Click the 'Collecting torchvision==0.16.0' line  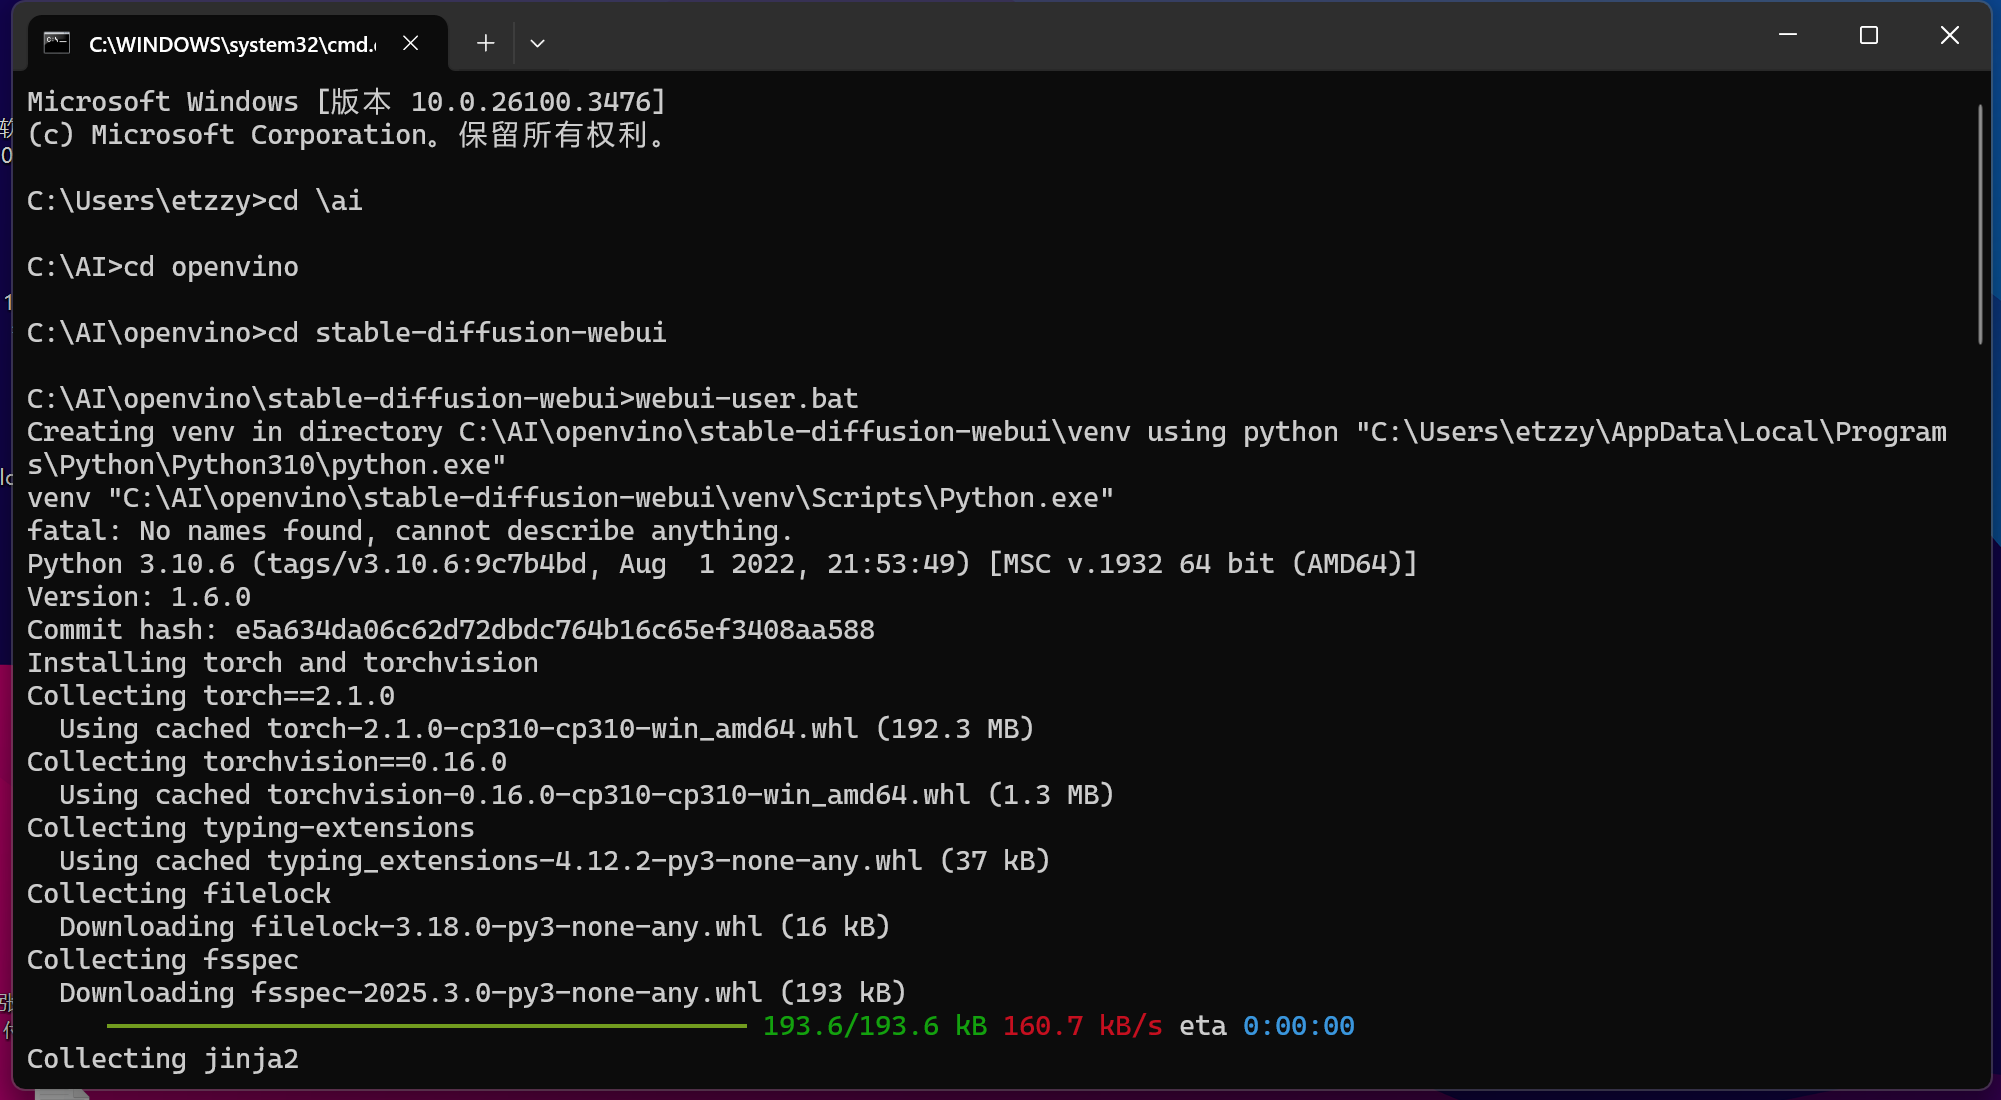click(x=267, y=762)
